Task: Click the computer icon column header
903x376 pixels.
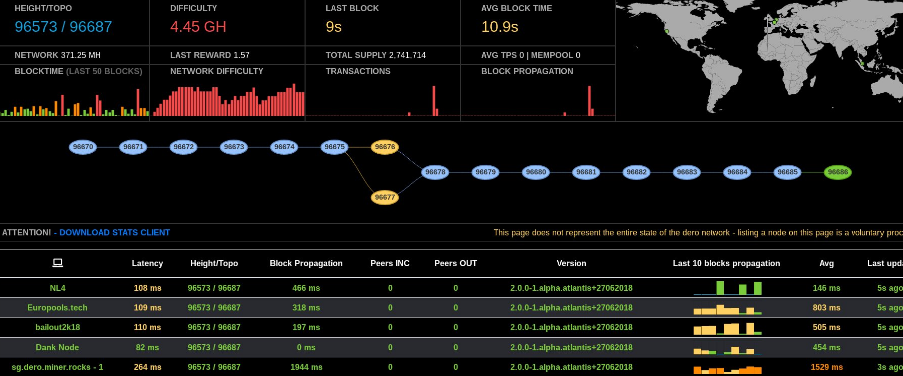Action: [57, 263]
